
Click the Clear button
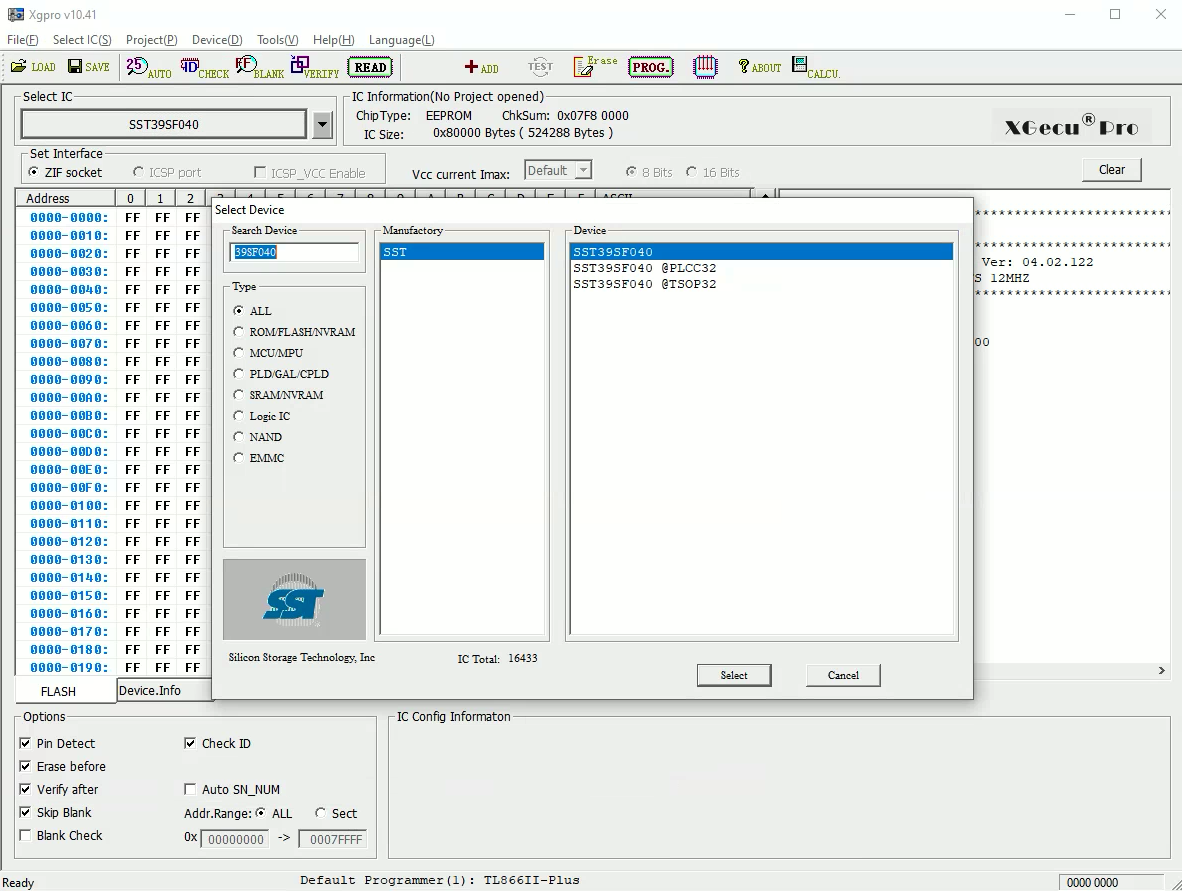[x=1111, y=169]
